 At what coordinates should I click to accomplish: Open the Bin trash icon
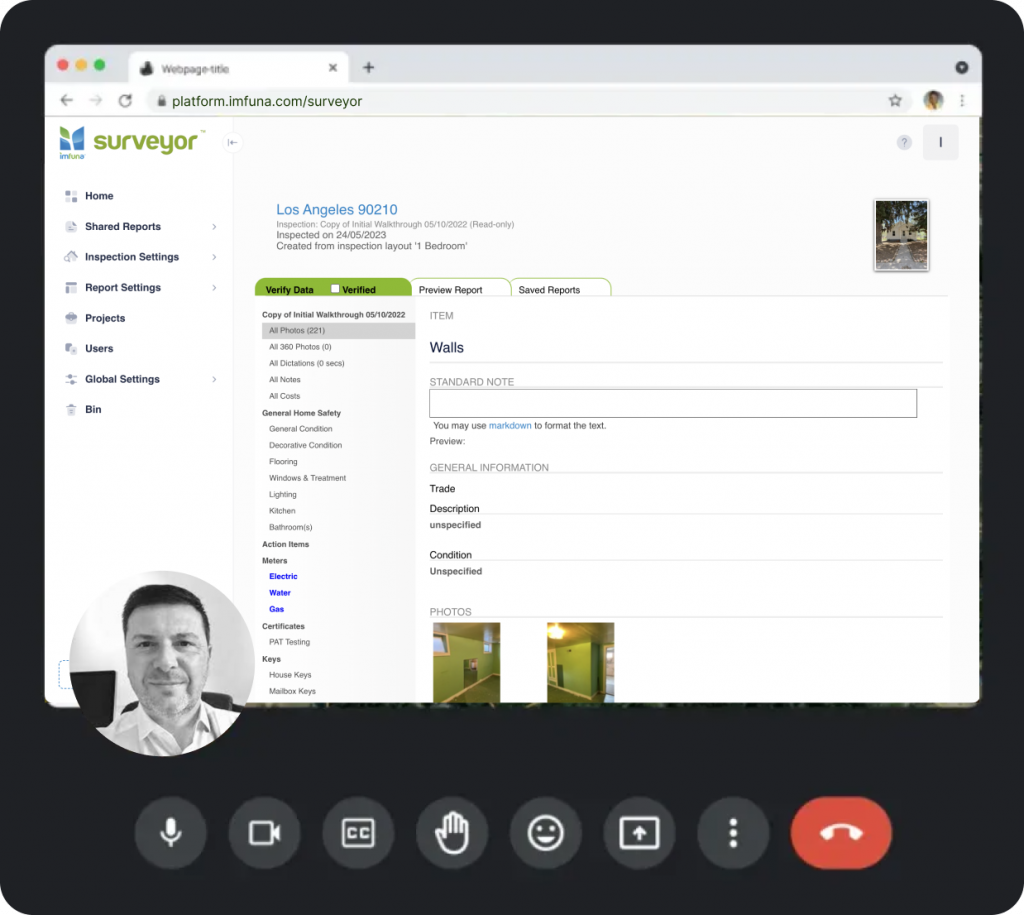70,409
